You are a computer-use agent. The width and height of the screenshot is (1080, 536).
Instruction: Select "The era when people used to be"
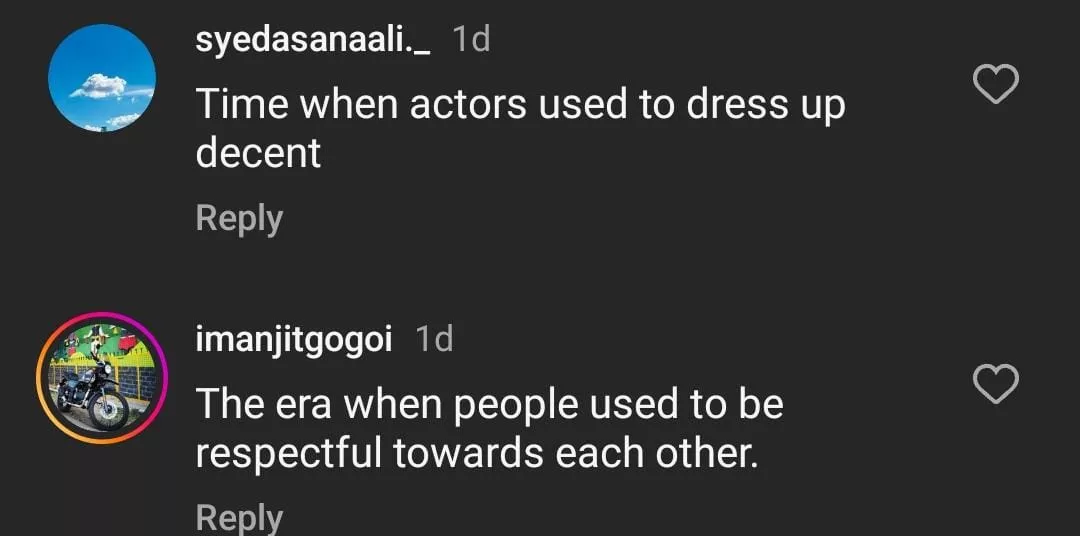(x=489, y=404)
